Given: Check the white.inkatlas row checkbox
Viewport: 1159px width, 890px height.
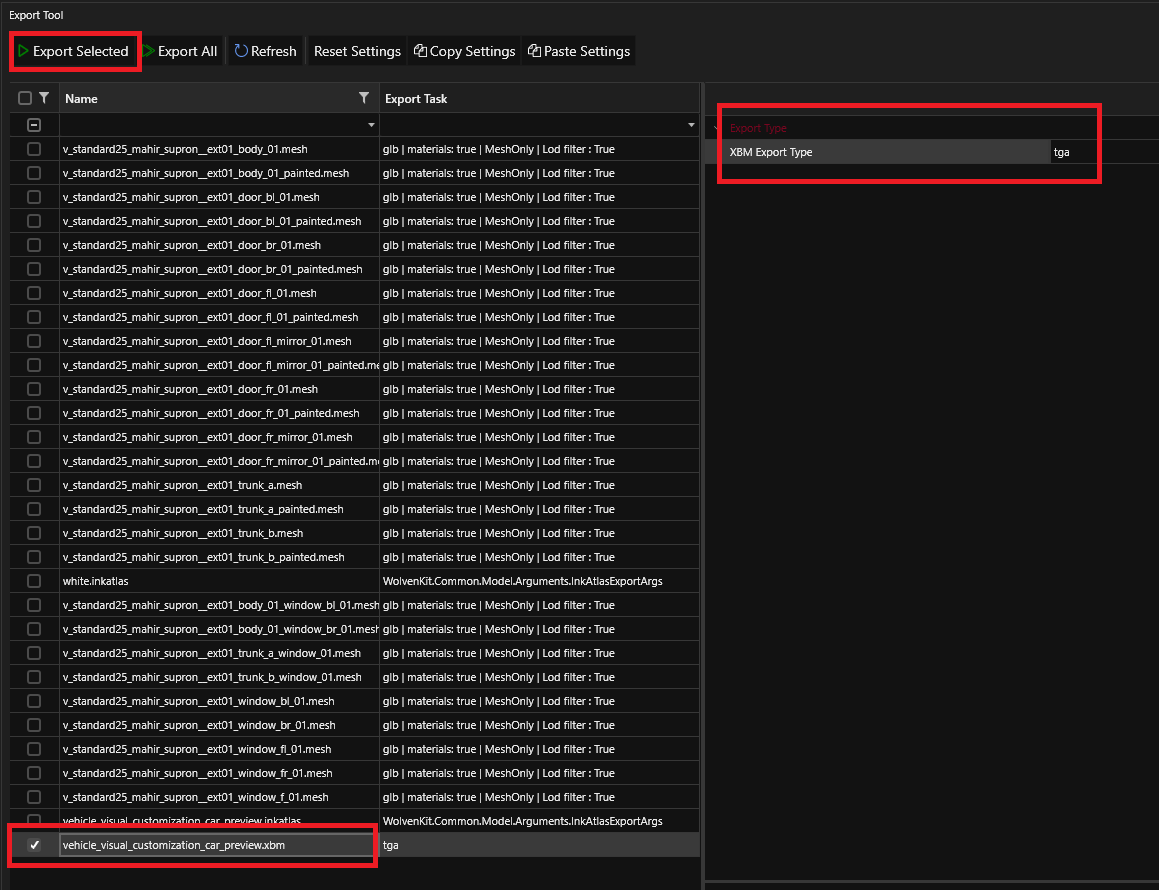Looking at the screenshot, I should 34,581.
